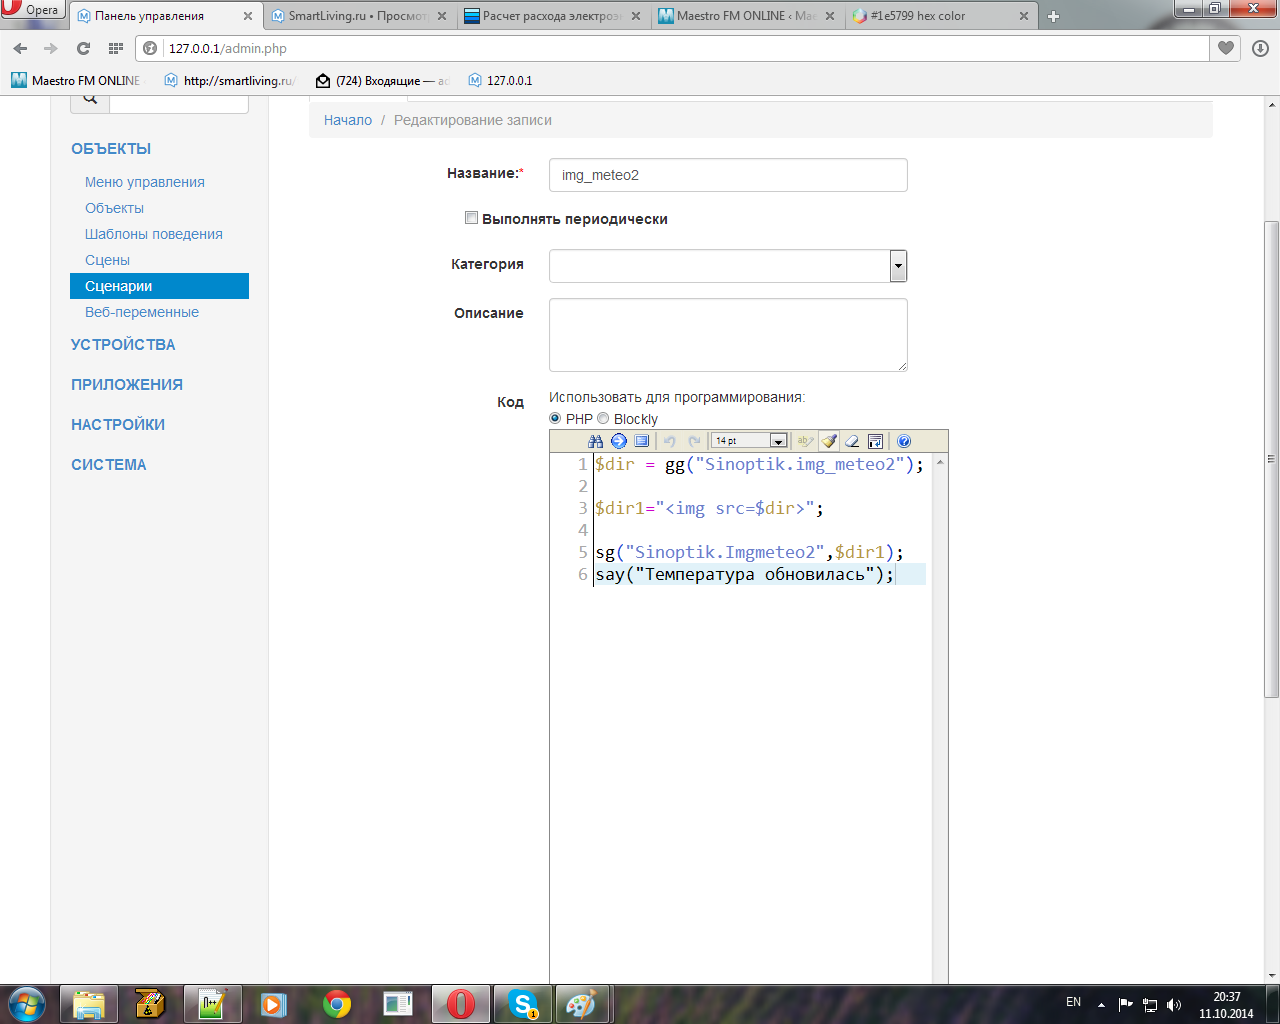Image resolution: width=1280 pixels, height=1024 pixels.
Task: Click the browser forward arrow
Action: point(51,48)
